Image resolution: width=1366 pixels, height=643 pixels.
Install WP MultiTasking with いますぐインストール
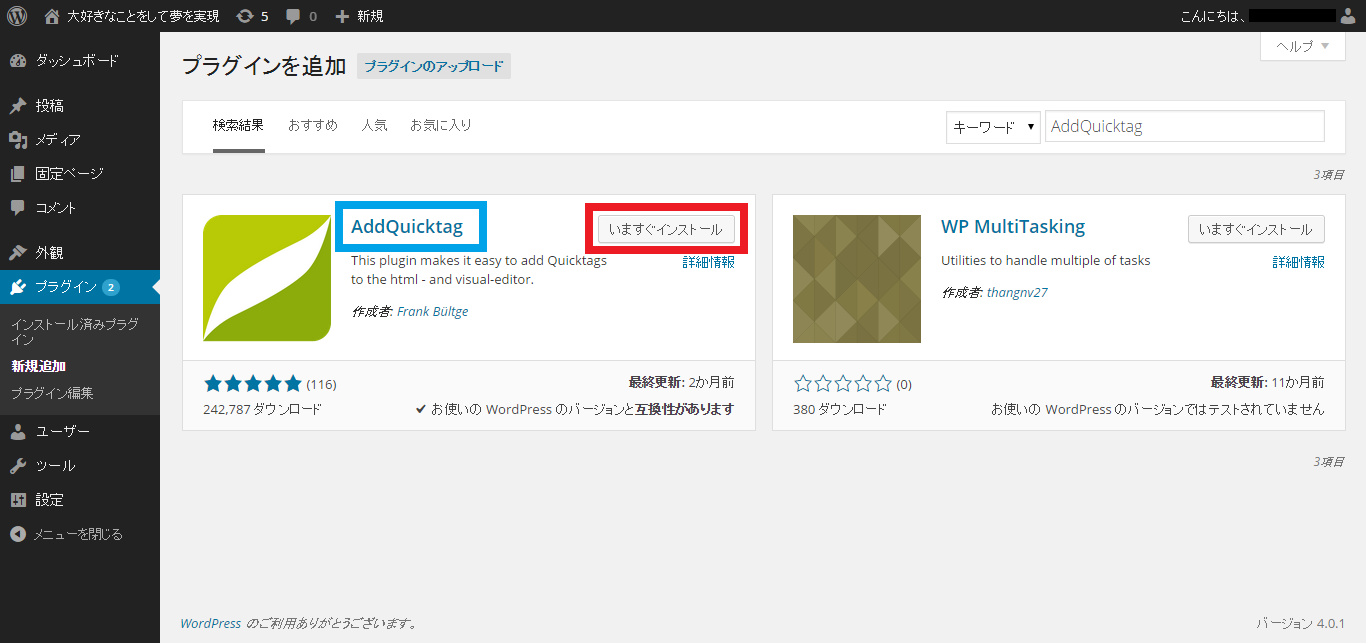point(1256,229)
